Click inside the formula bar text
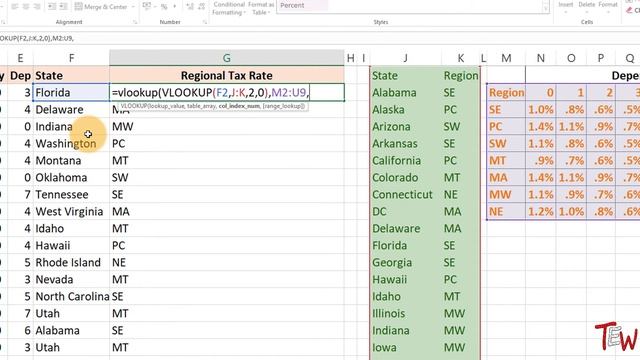The height and width of the screenshot is (360, 640). click(x=37, y=38)
